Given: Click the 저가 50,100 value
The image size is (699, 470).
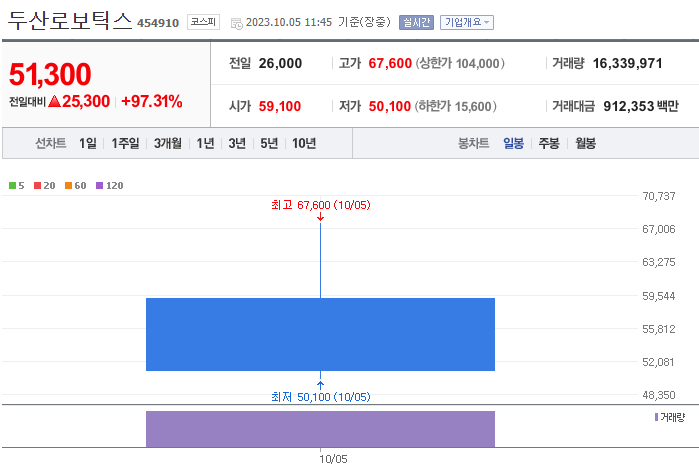Looking at the screenshot, I should [x=390, y=106].
